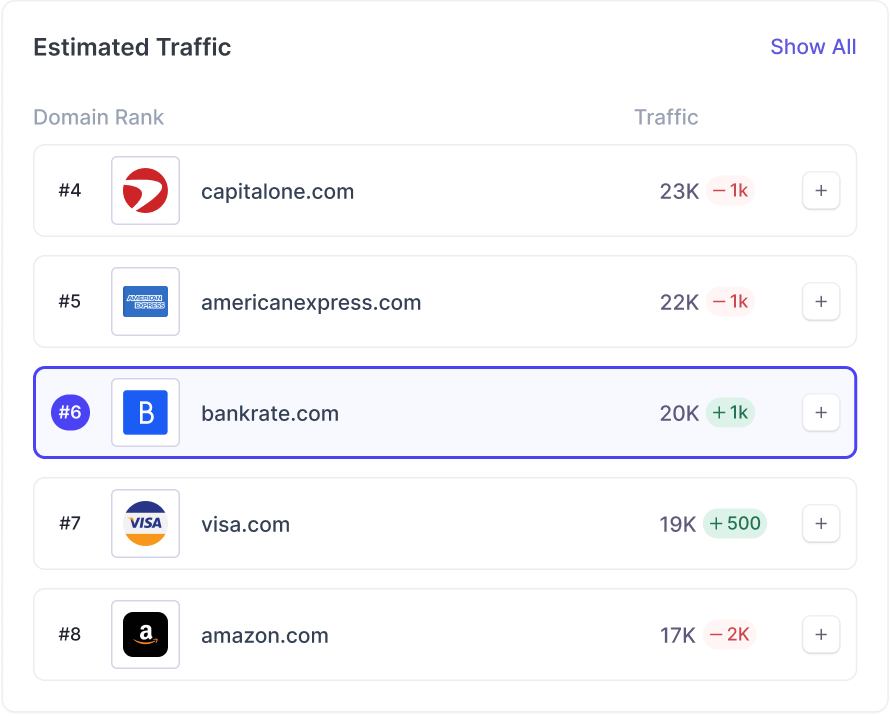Click the +1k traffic change badge
Image resolution: width=891 pixels, height=716 pixels.
click(730, 413)
